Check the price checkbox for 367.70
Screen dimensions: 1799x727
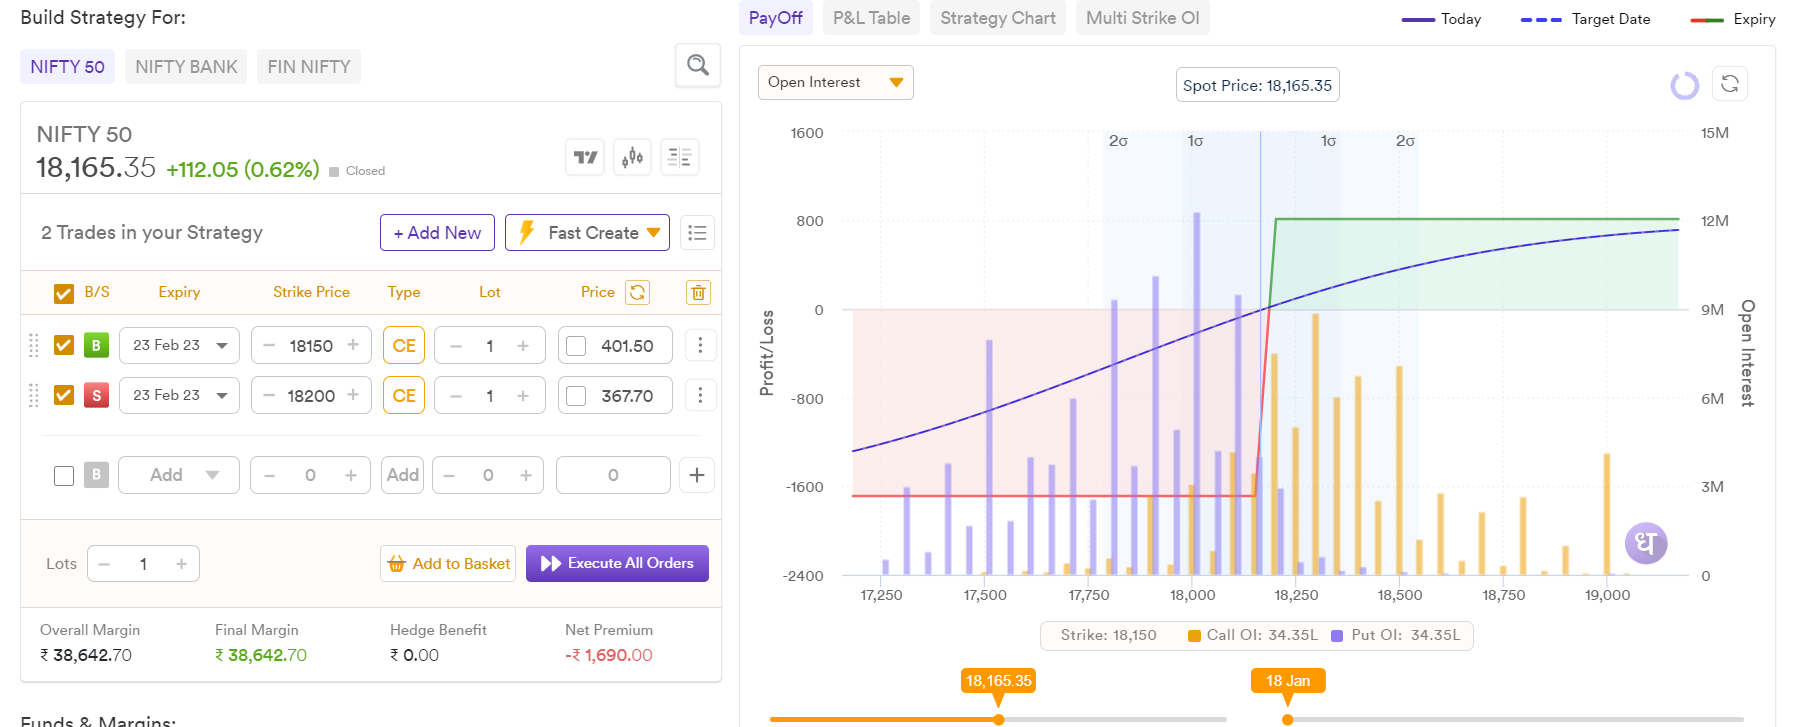coord(576,396)
